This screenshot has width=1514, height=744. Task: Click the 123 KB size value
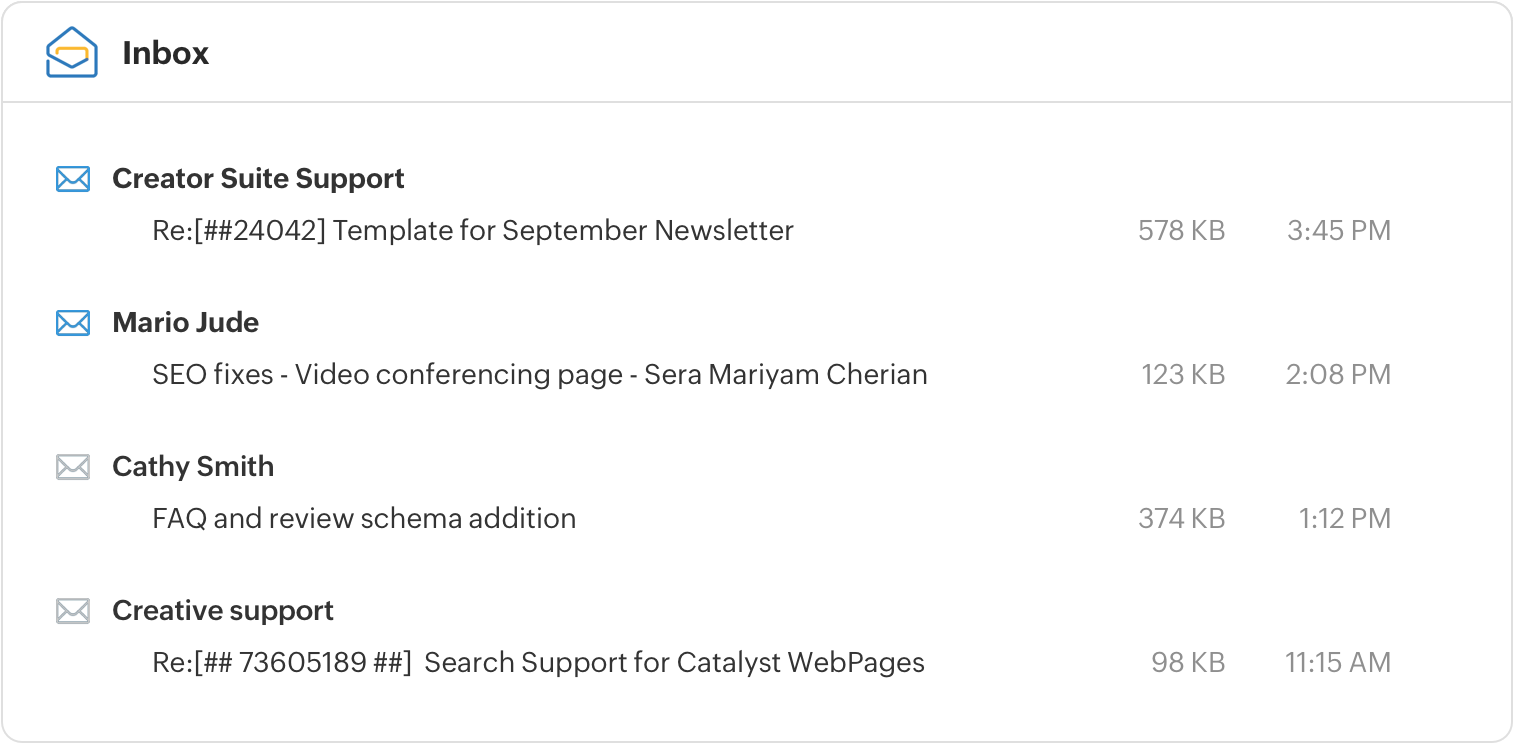(1183, 375)
